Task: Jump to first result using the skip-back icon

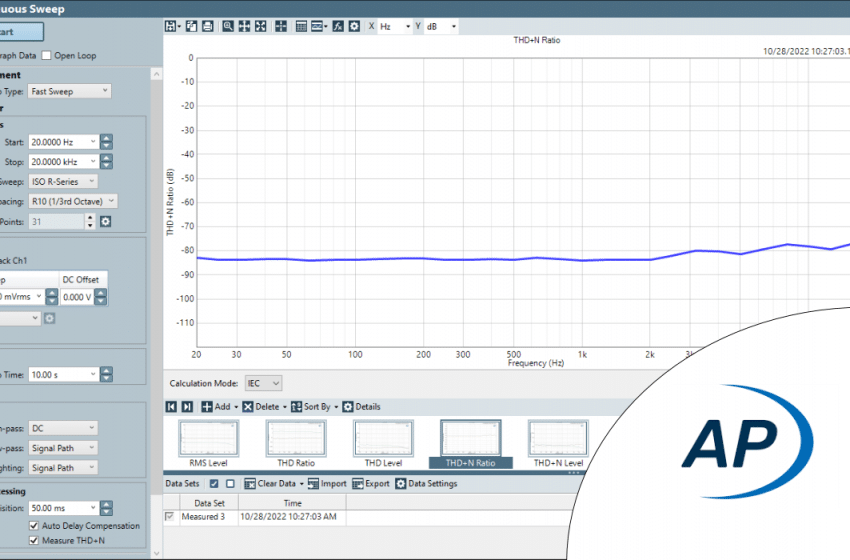Action: coord(171,407)
